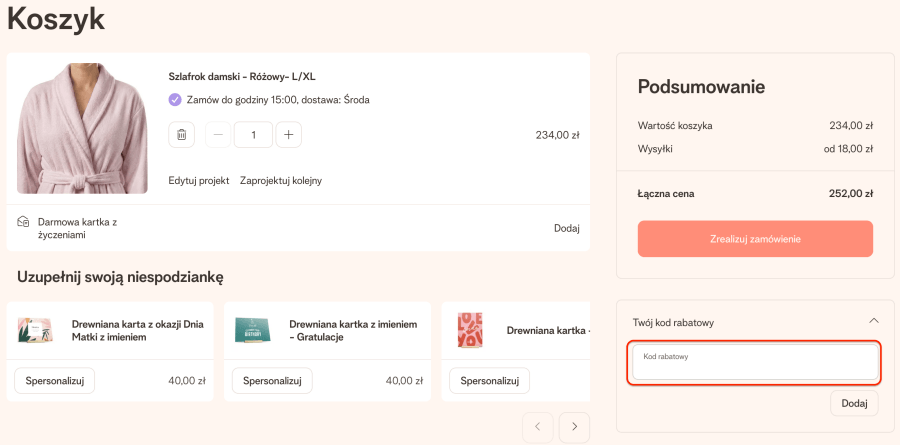Click the quantity field showing 1
This screenshot has height=445, width=900.
click(253, 135)
